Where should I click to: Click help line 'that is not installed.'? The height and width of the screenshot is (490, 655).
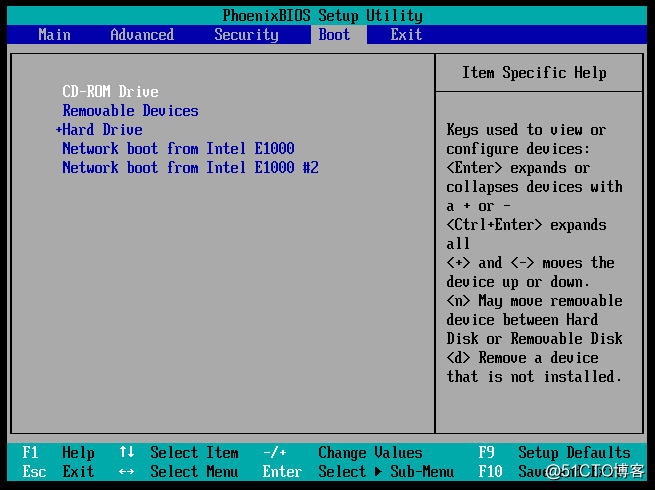coord(534,376)
